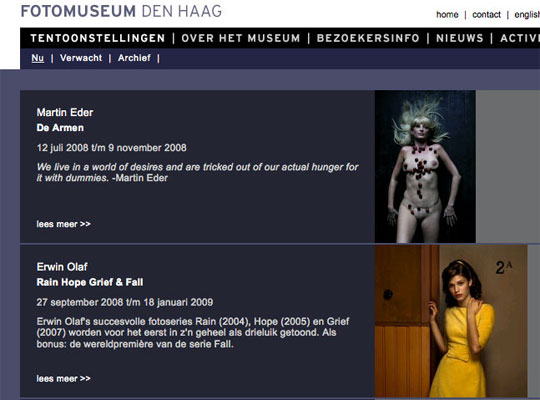Switch language via the english link
The width and height of the screenshot is (540, 400).
pyautogui.click(x=527, y=15)
